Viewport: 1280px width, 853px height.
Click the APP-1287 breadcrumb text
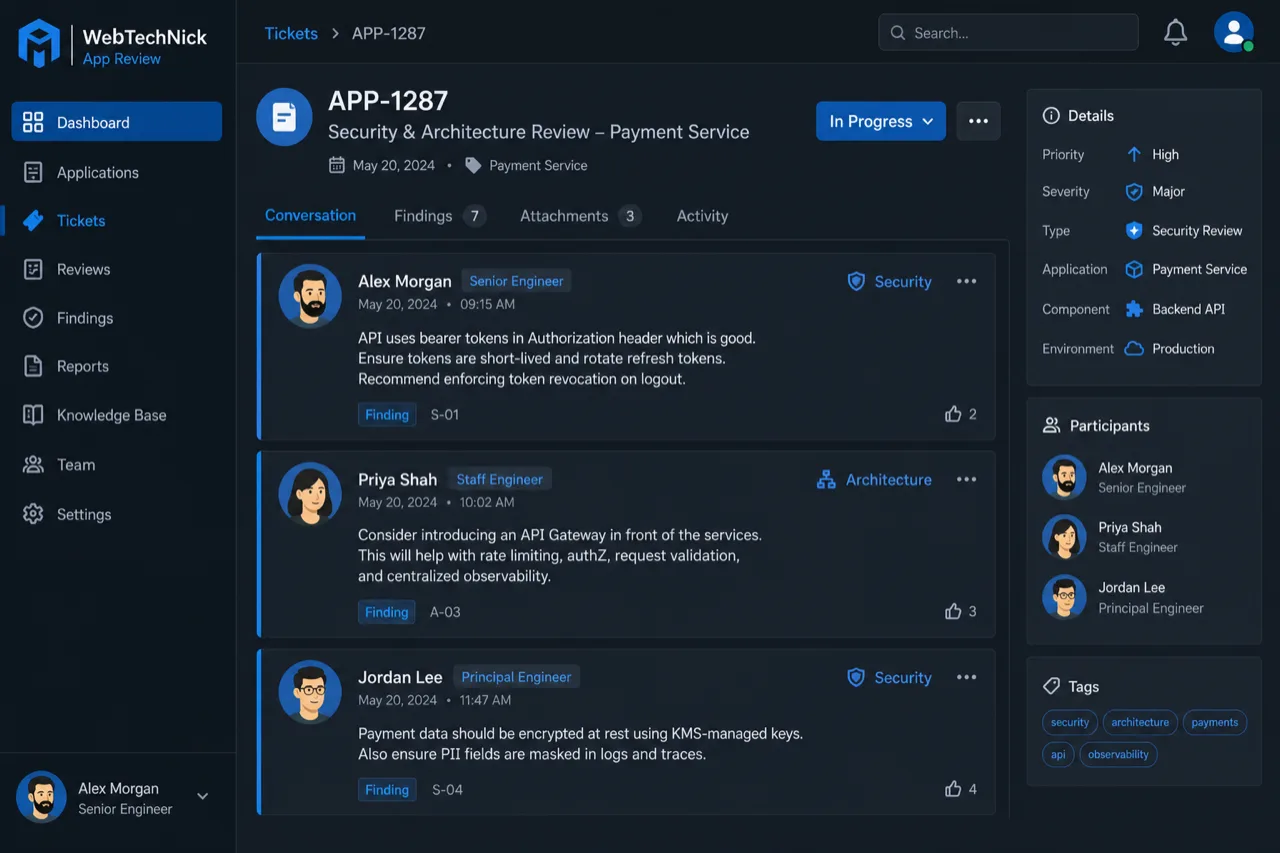point(389,33)
